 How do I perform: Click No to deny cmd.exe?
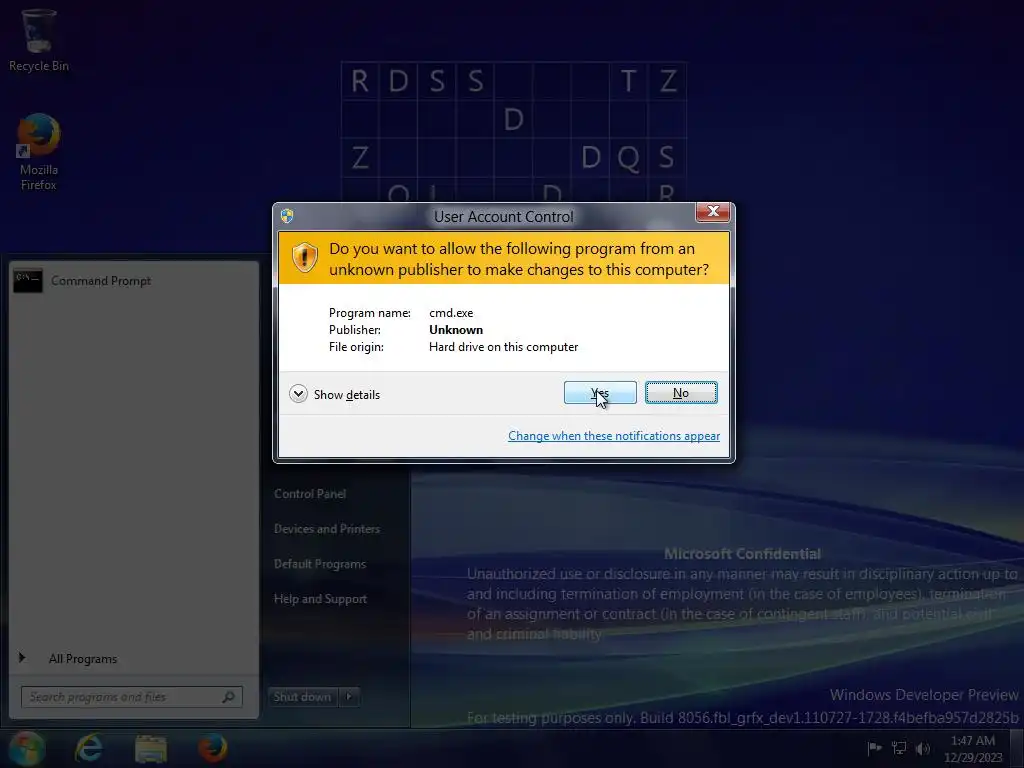click(681, 392)
